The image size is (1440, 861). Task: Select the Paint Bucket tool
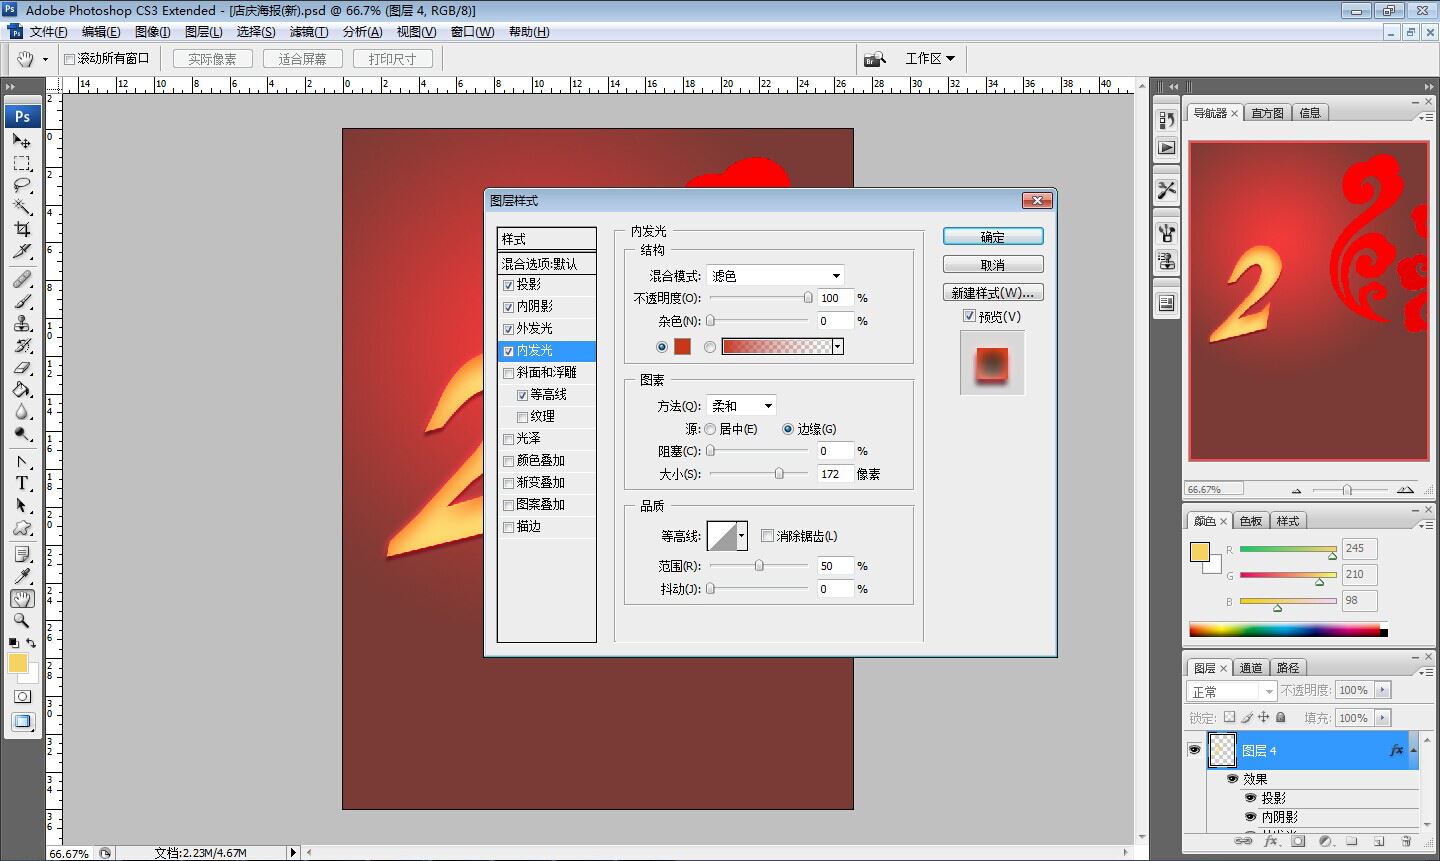coord(22,389)
